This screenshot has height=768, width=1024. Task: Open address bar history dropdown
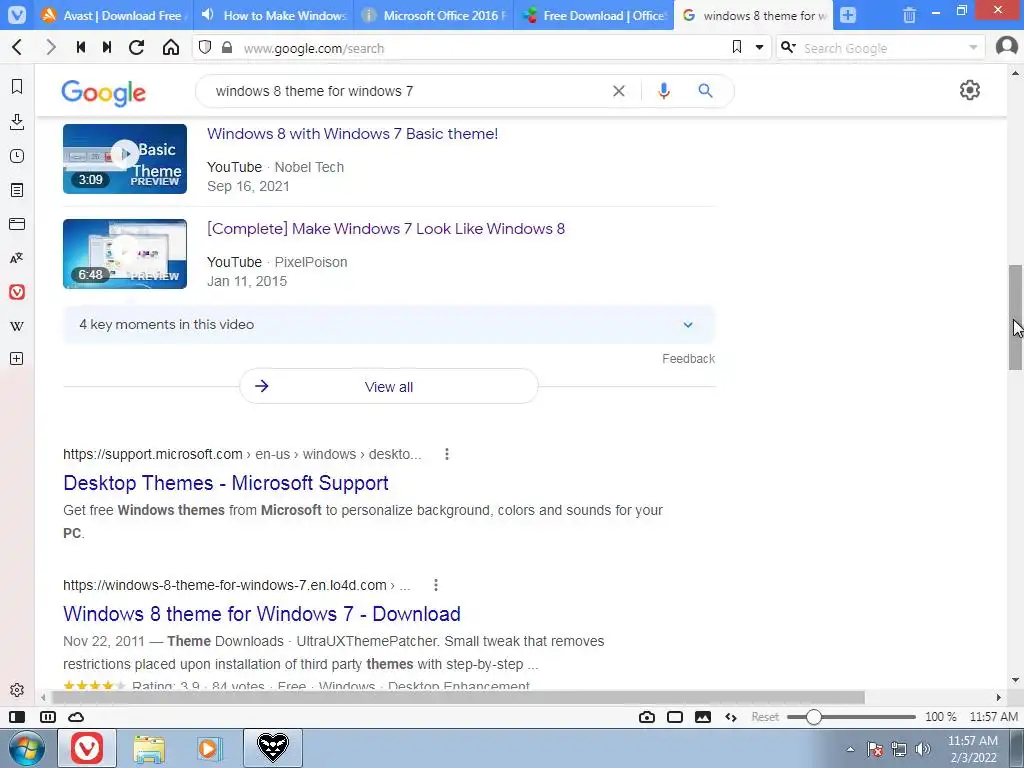pos(760,47)
